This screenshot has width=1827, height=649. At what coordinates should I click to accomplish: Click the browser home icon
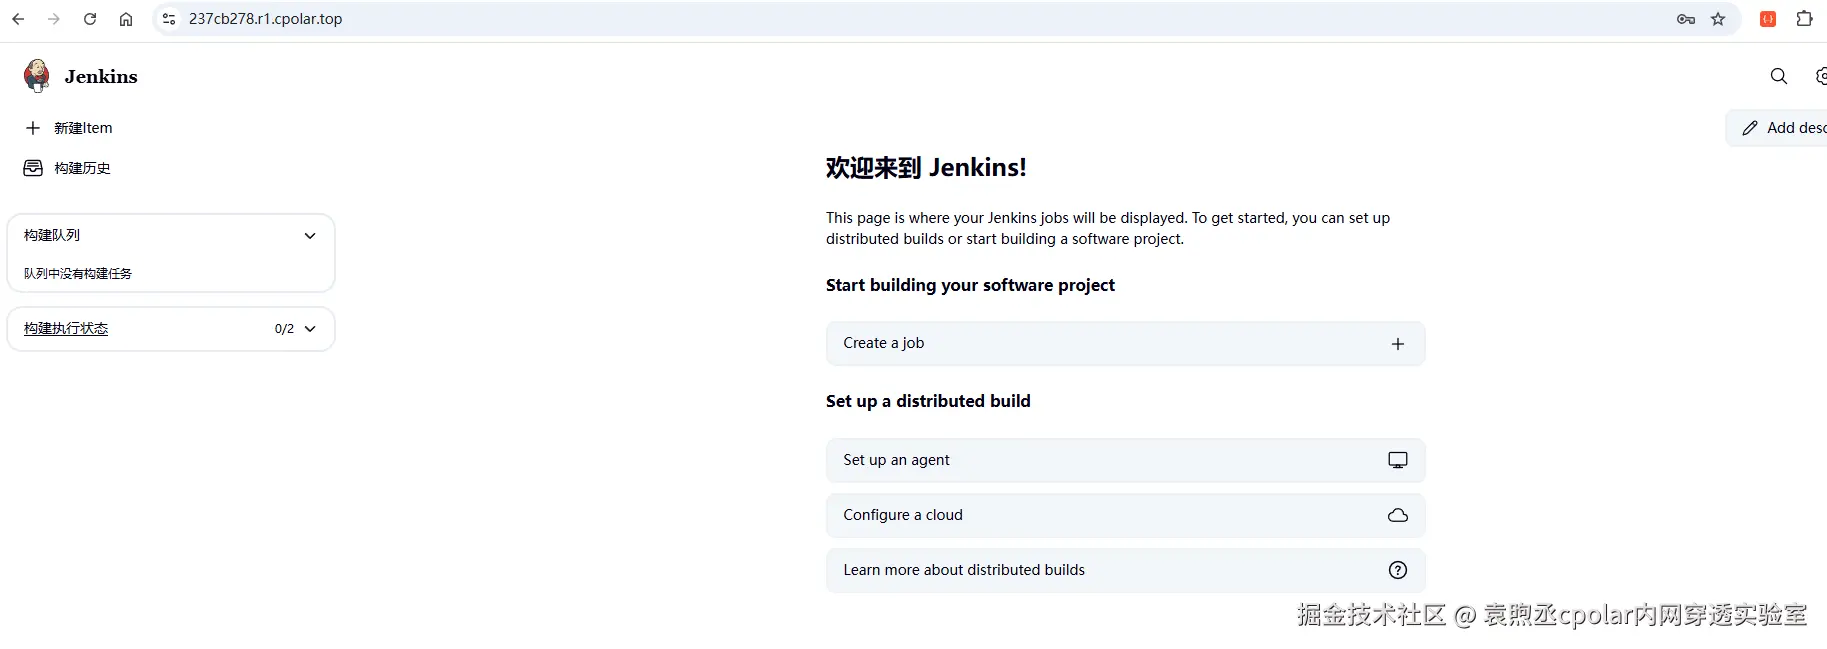point(126,19)
